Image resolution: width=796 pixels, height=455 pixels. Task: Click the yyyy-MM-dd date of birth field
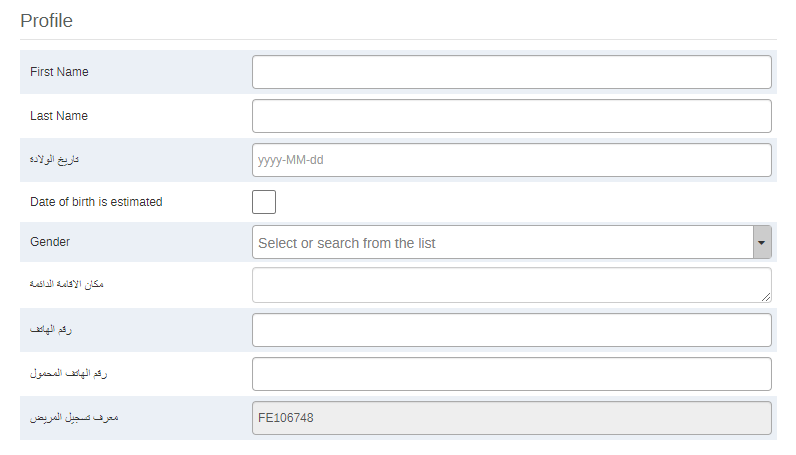pos(511,160)
